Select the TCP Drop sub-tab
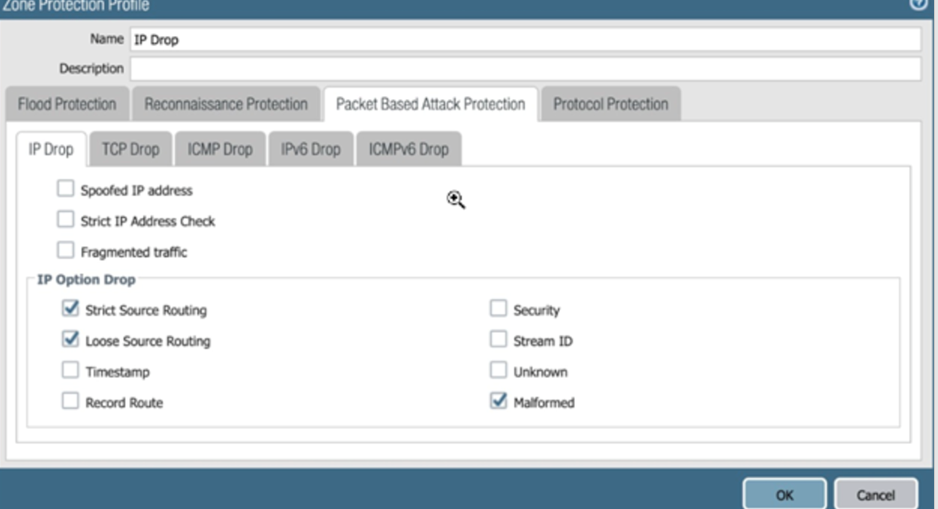This screenshot has height=509, width=938. tap(130, 149)
